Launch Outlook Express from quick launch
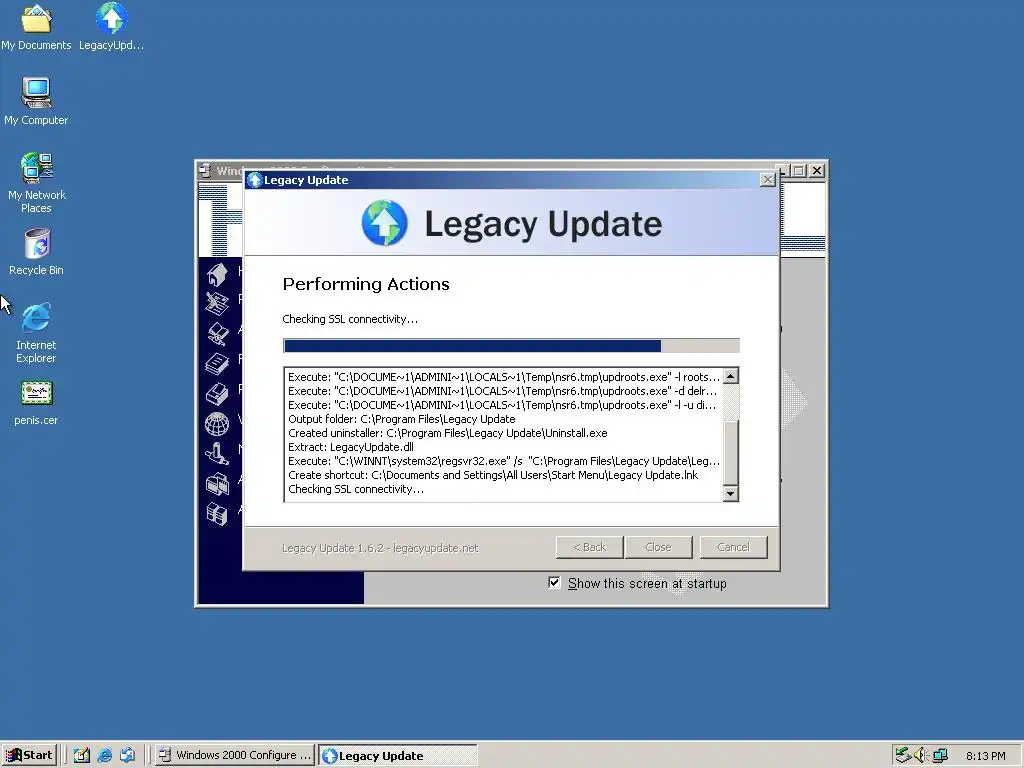 [127, 755]
